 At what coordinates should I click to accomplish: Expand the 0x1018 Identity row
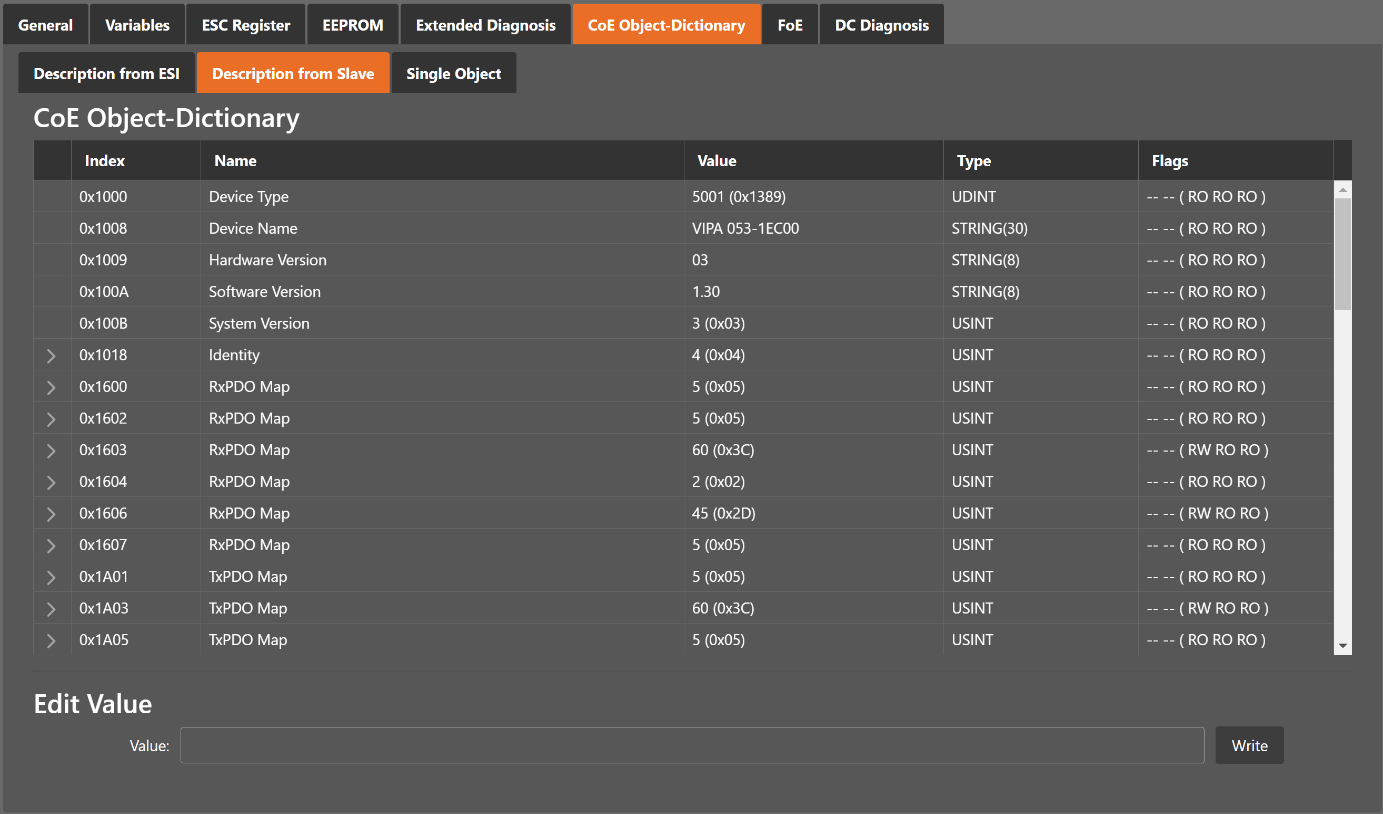click(51, 356)
